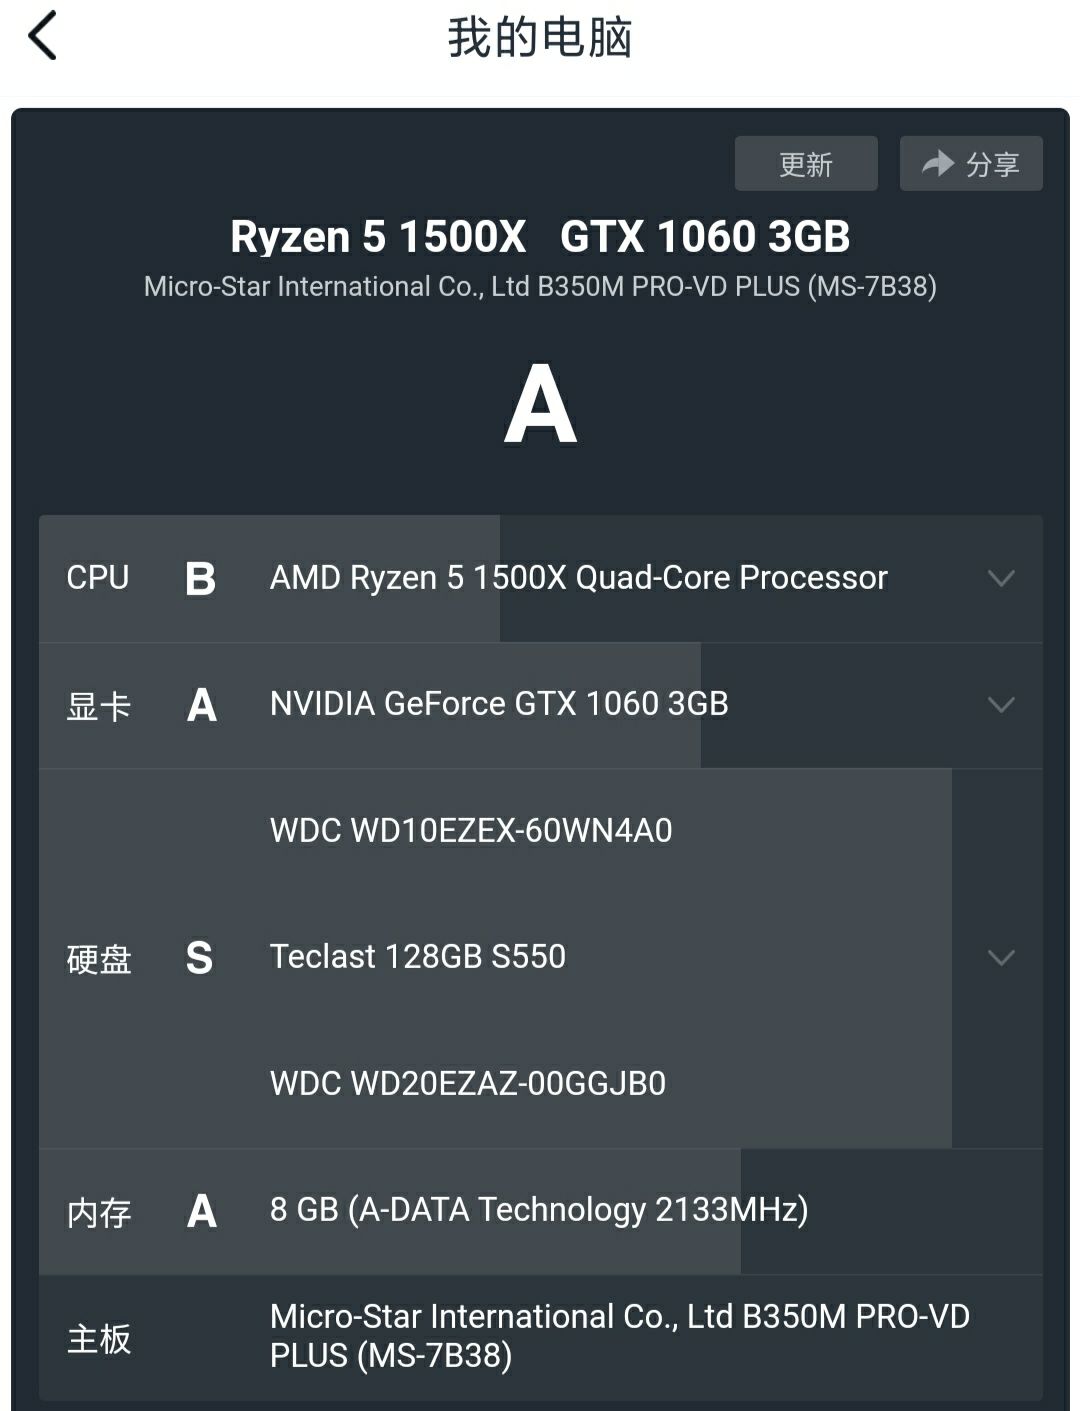Select the AMD Ryzen 5 1500X processor entry

(579, 578)
